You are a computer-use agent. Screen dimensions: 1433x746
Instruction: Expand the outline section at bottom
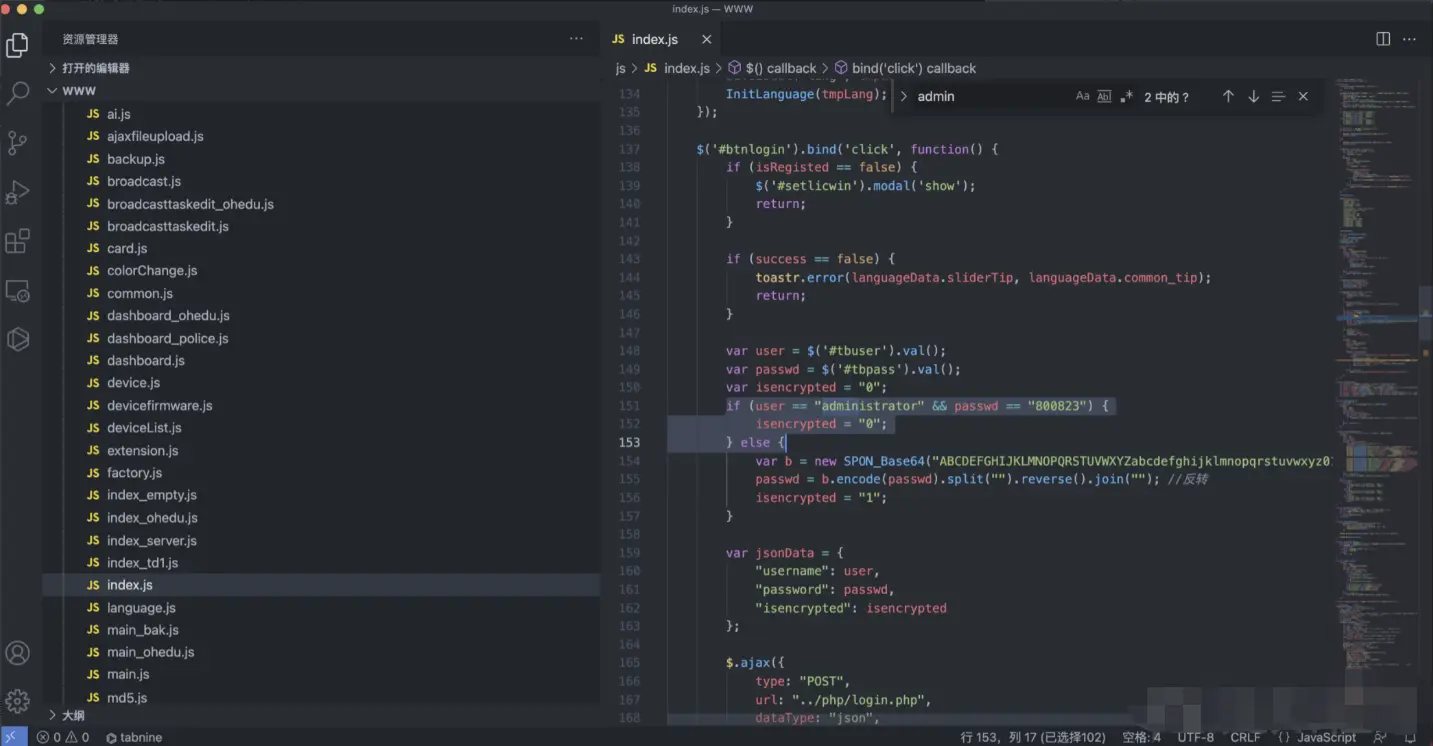click(321, 716)
